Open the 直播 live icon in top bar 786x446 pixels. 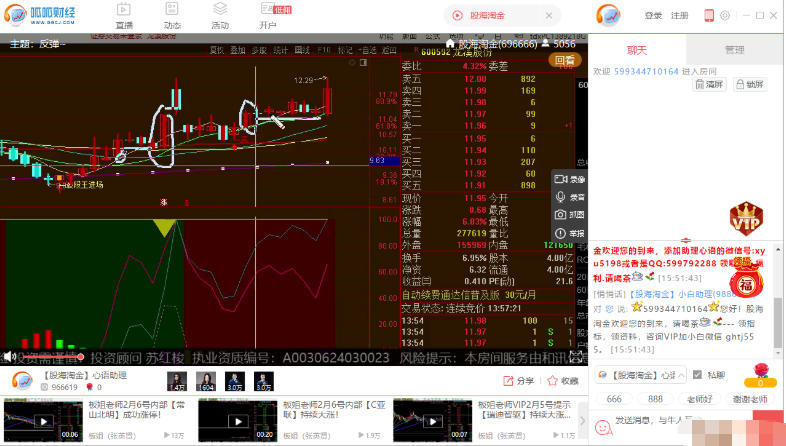pyautogui.click(x=124, y=16)
